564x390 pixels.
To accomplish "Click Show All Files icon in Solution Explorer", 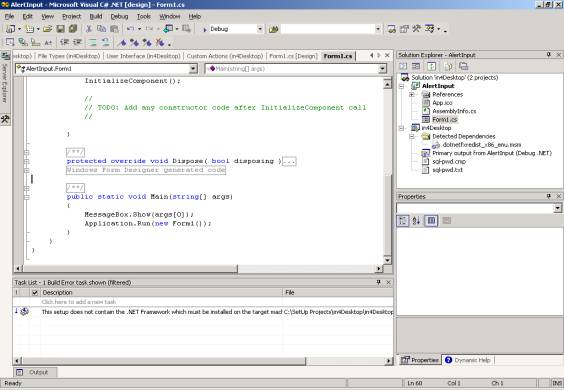I will click(x=448, y=66).
